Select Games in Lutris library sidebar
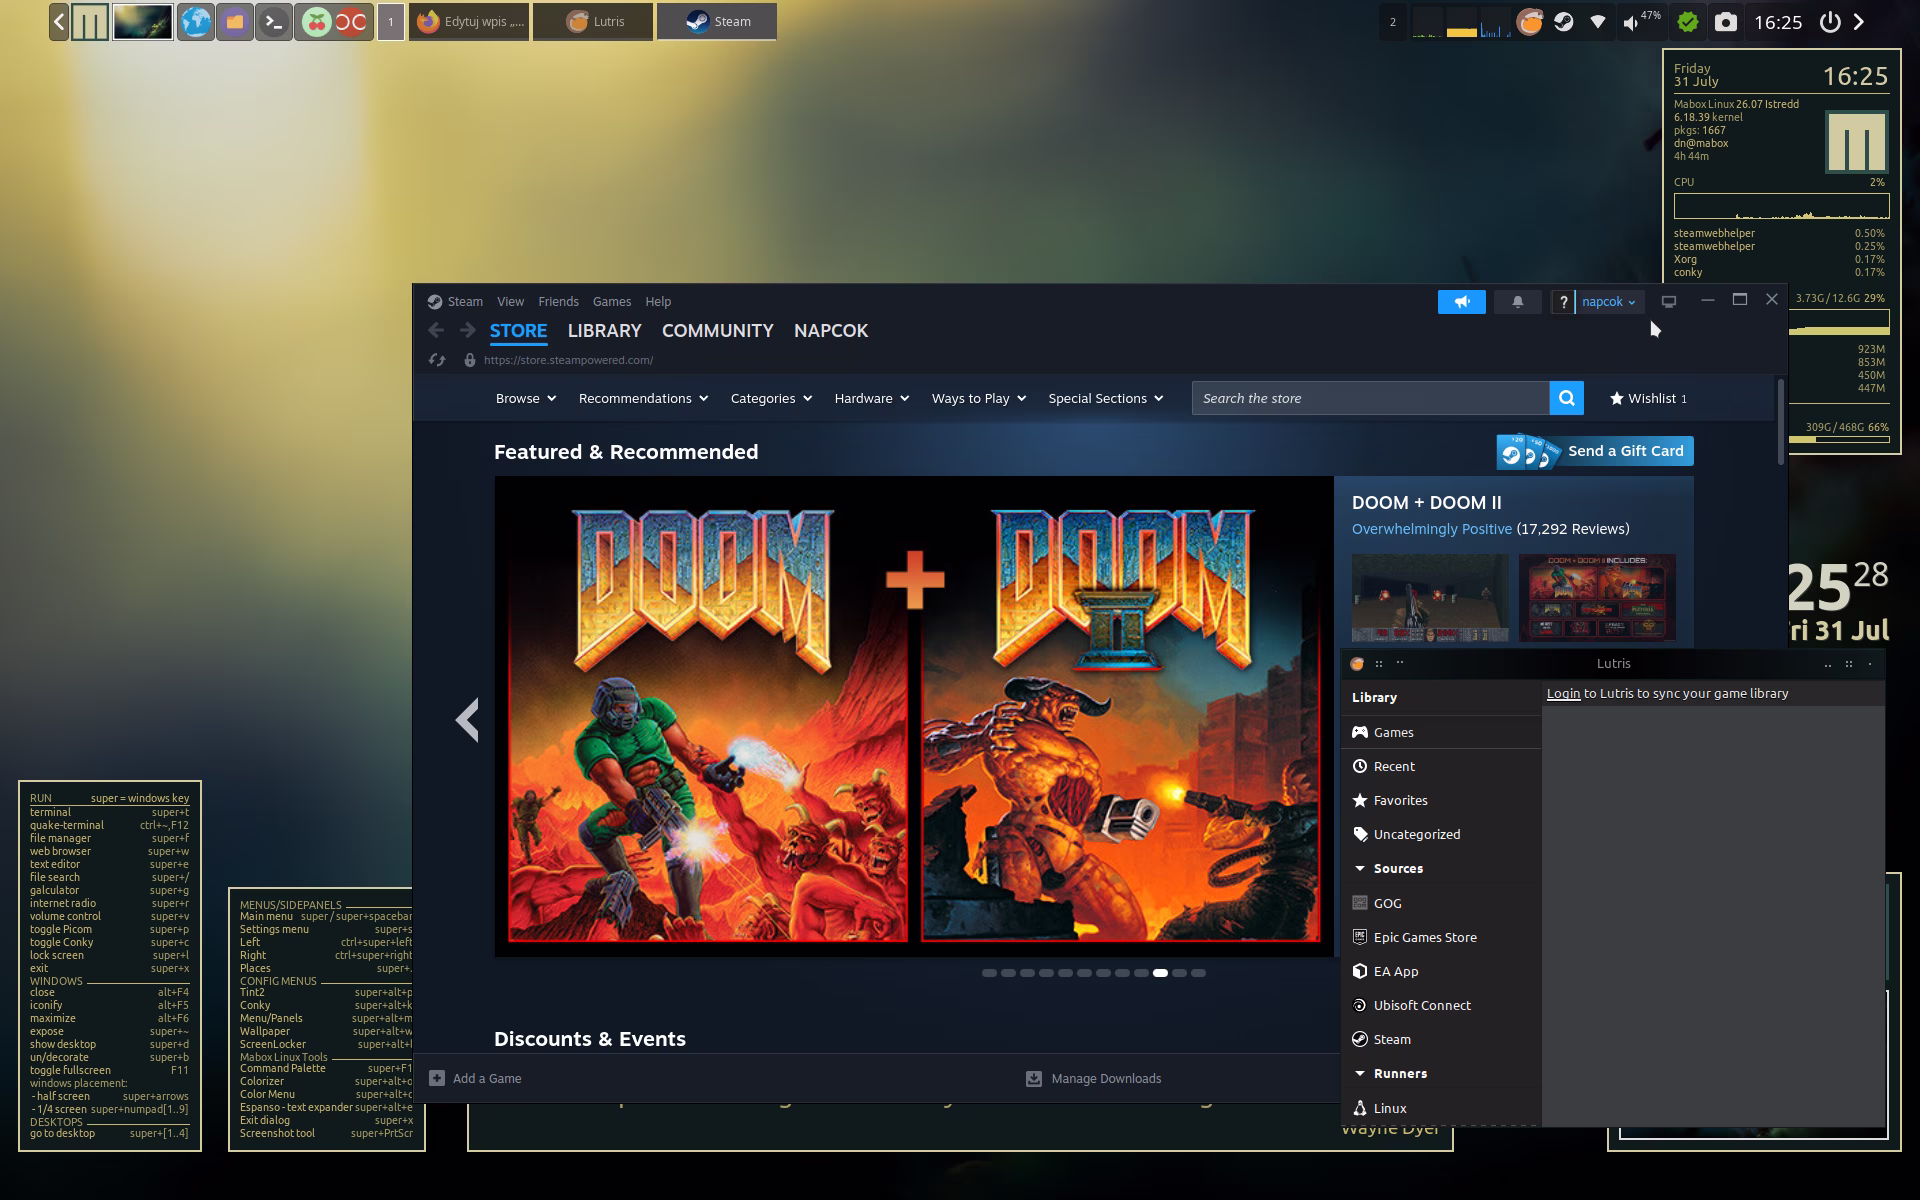The image size is (1920, 1200). pyautogui.click(x=1440, y=733)
